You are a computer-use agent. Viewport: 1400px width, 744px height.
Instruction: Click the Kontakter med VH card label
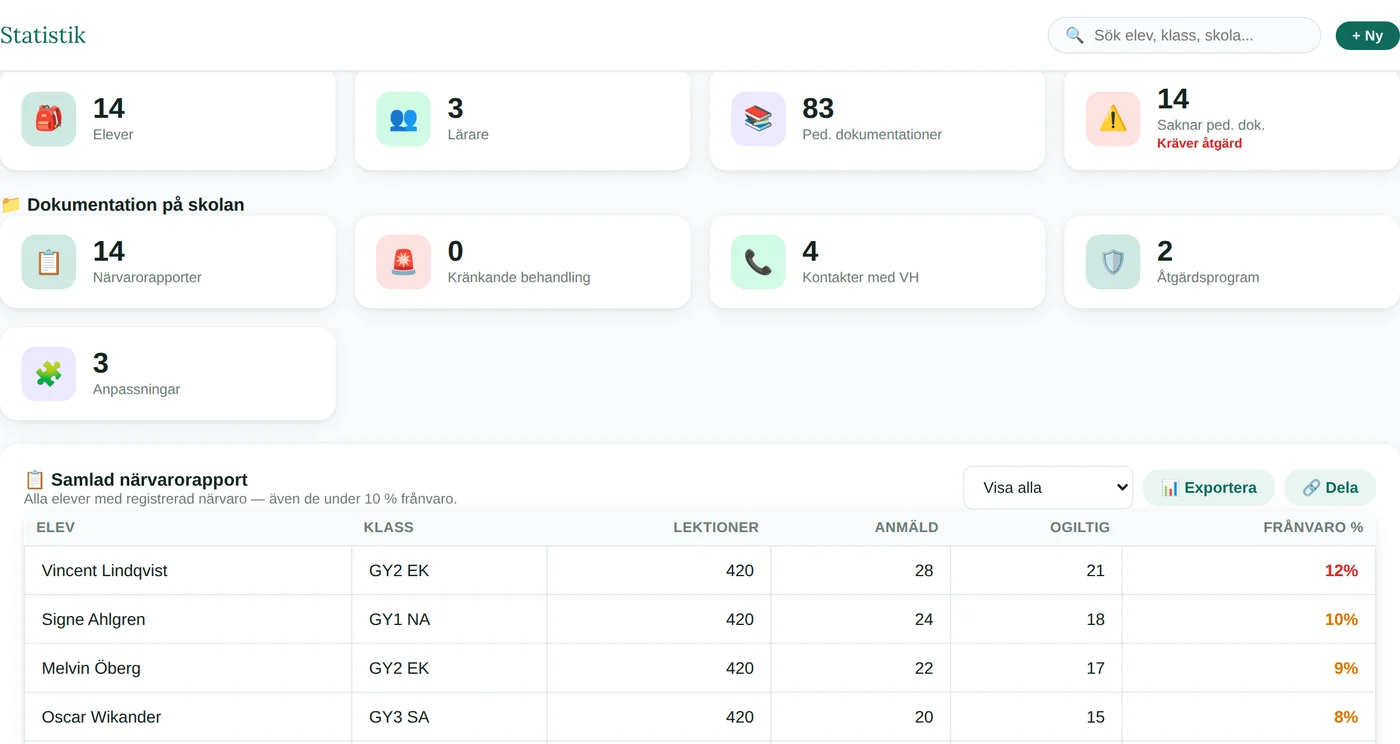tap(860, 277)
